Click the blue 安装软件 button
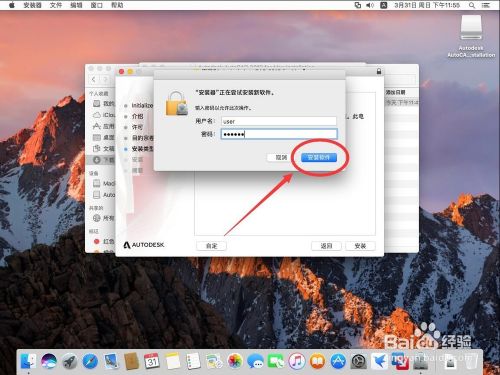Screen dimensions: 500x375 319,157
